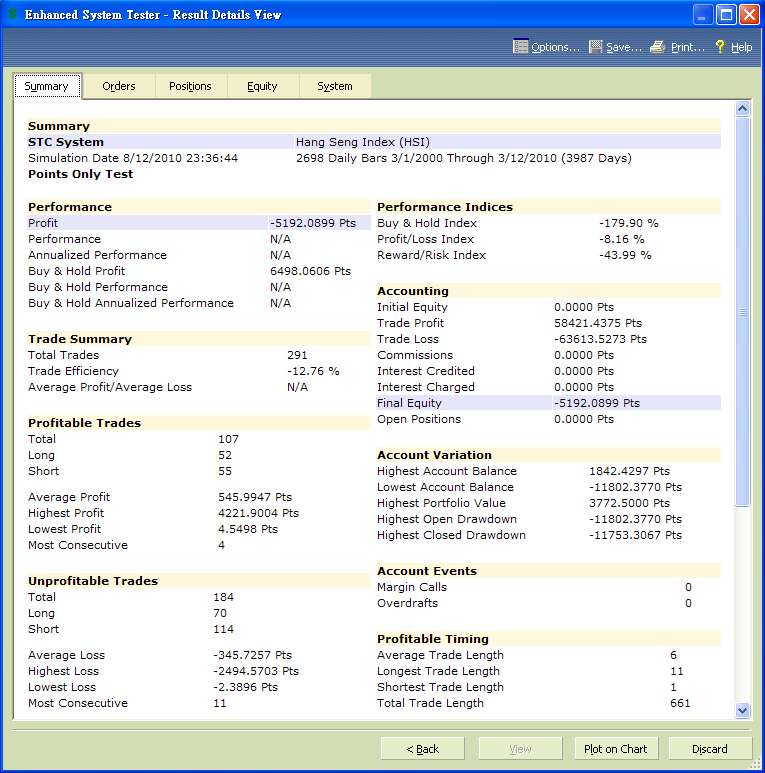Click Final Equity value -5192.0899 Pts
765x773 pixels.
(x=597, y=403)
